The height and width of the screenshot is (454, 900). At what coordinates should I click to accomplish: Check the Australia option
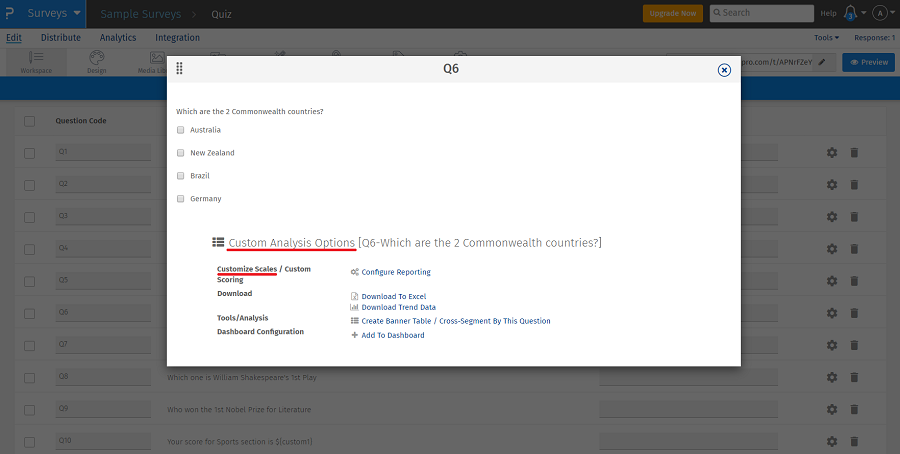click(181, 130)
